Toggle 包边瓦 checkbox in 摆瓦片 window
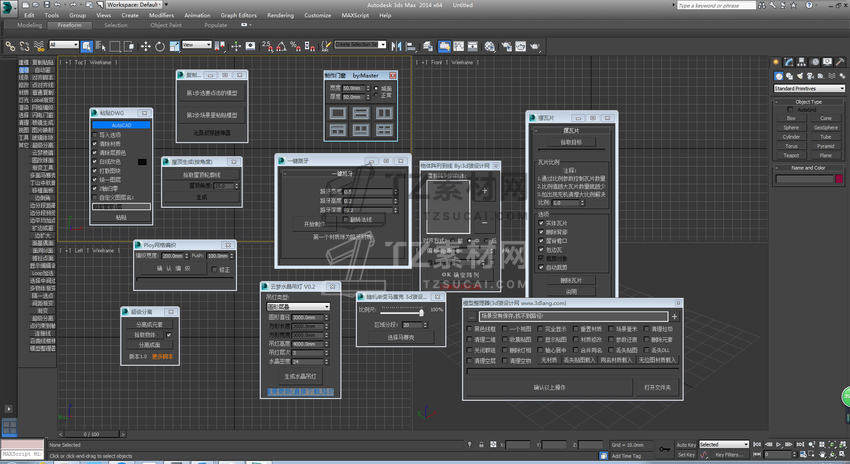 click(541, 249)
